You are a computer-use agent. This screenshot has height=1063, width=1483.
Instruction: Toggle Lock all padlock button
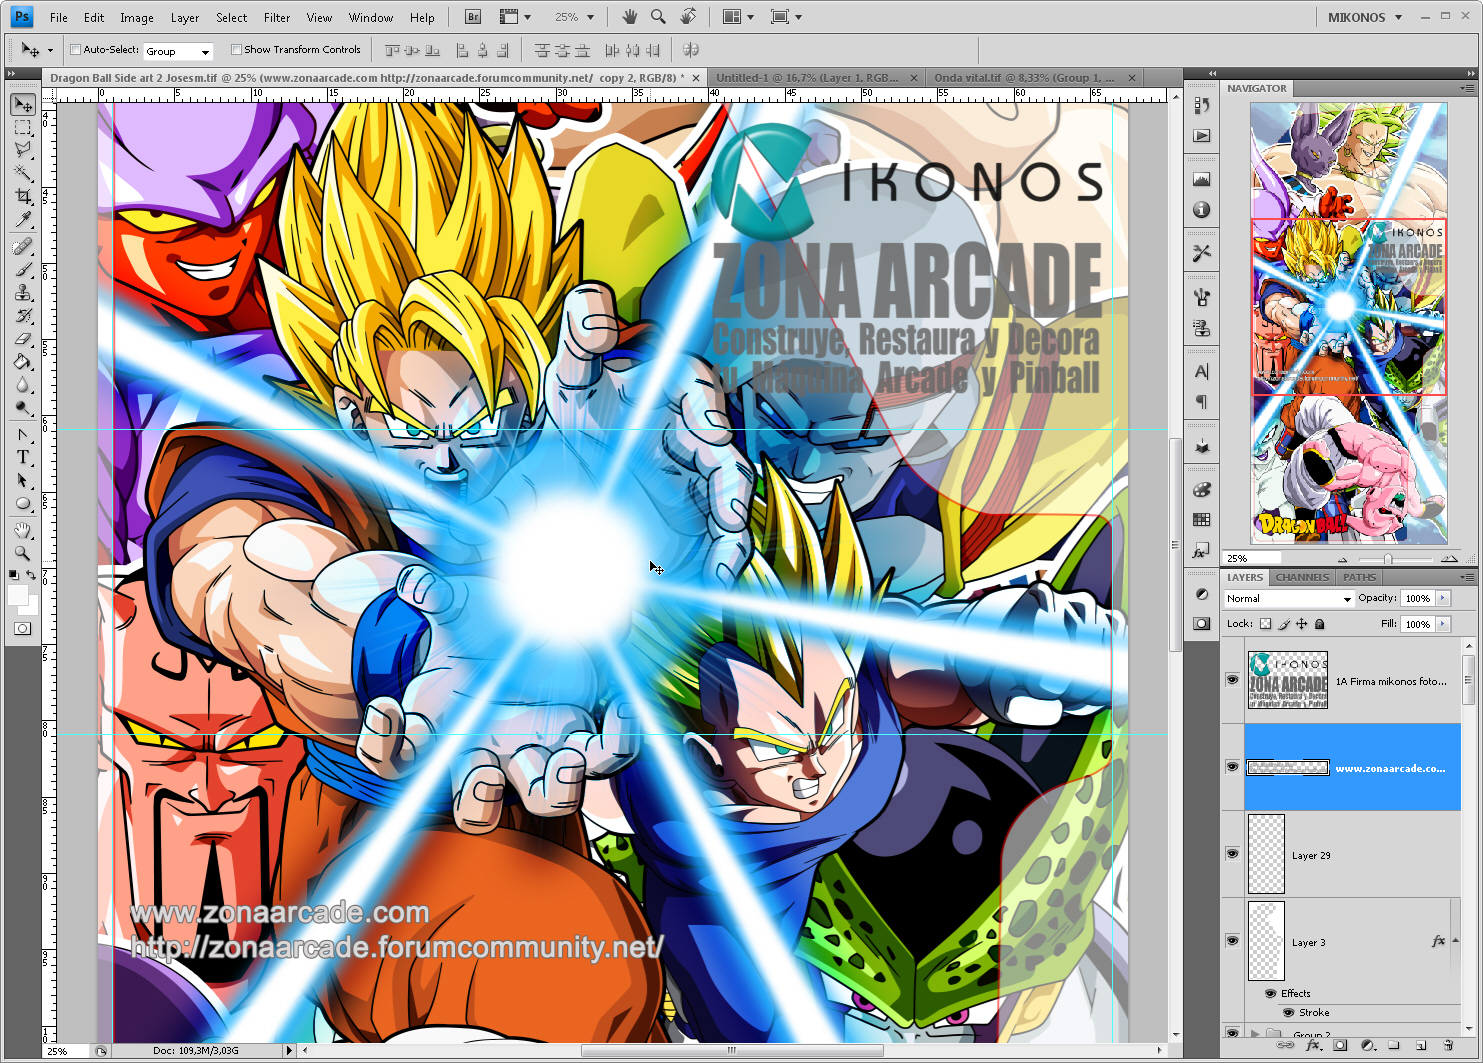[x=1319, y=624]
